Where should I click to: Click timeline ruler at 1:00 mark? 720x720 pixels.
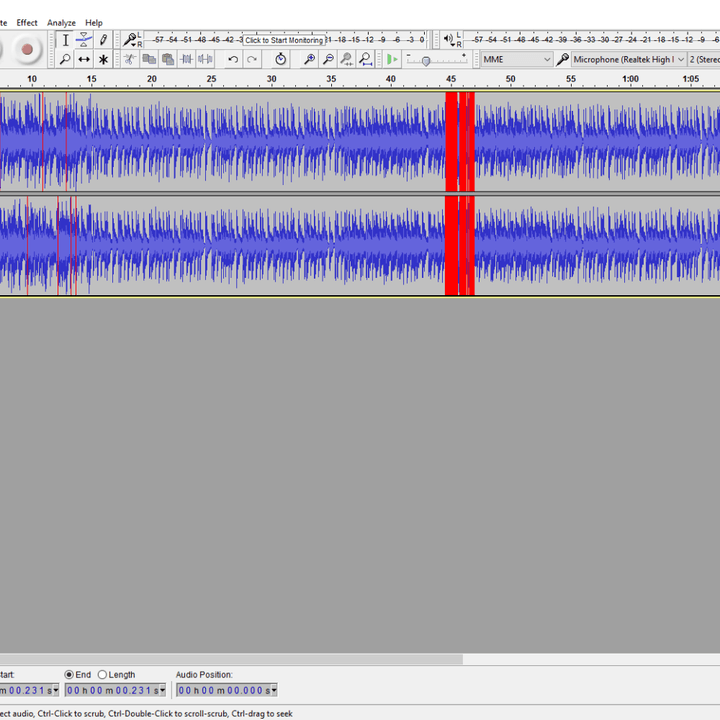coord(630,79)
